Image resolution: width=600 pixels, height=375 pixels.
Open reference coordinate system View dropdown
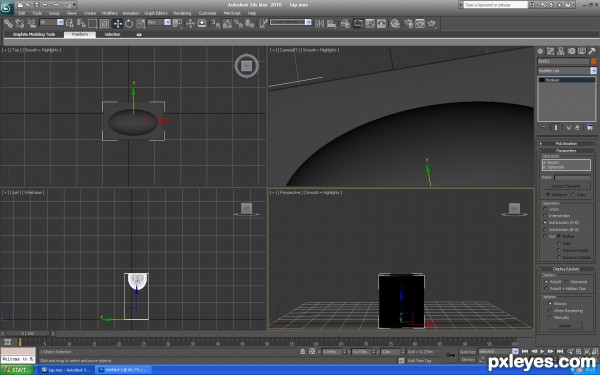tap(167, 23)
